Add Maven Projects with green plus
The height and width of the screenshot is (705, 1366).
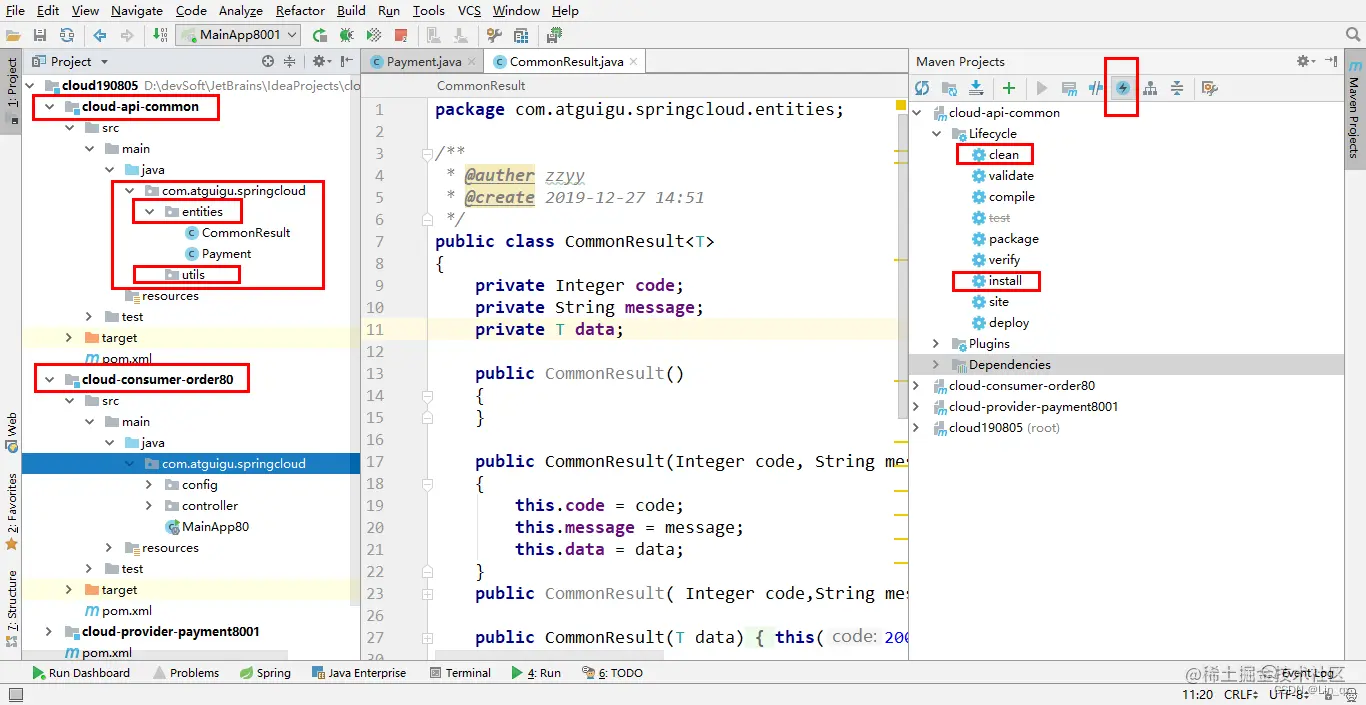click(x=1009, y=88)
